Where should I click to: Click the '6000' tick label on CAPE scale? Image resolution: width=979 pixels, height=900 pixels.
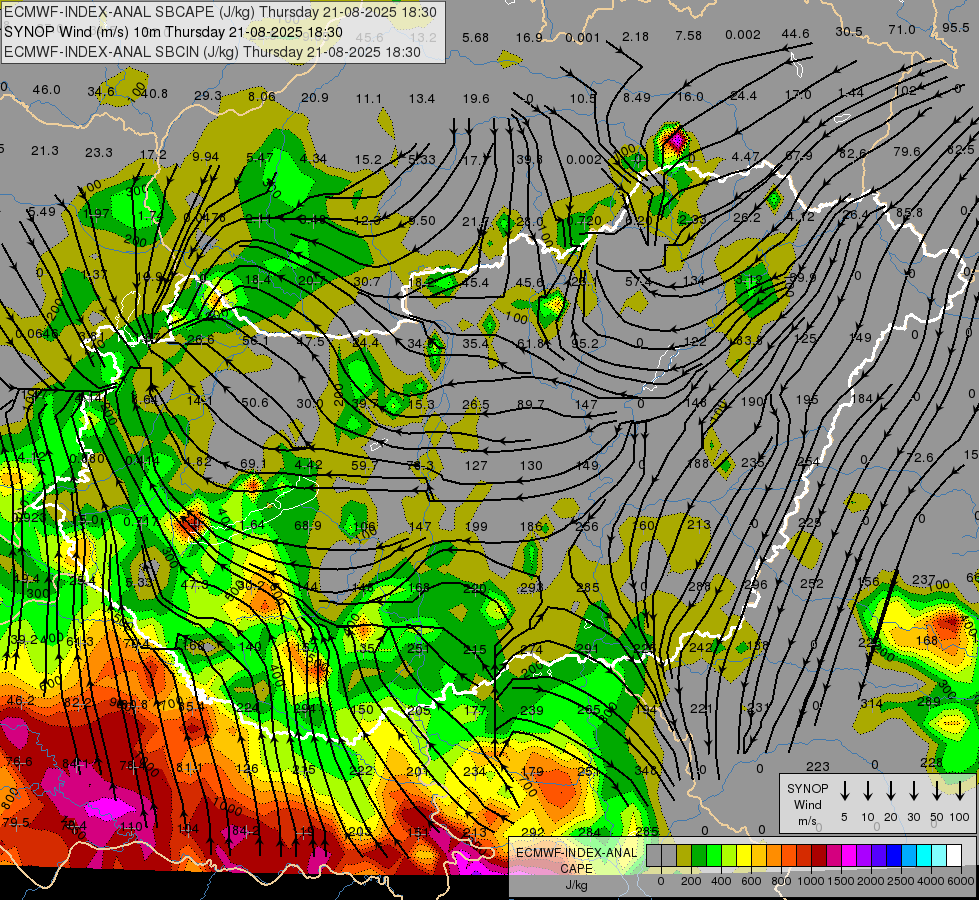961,881
